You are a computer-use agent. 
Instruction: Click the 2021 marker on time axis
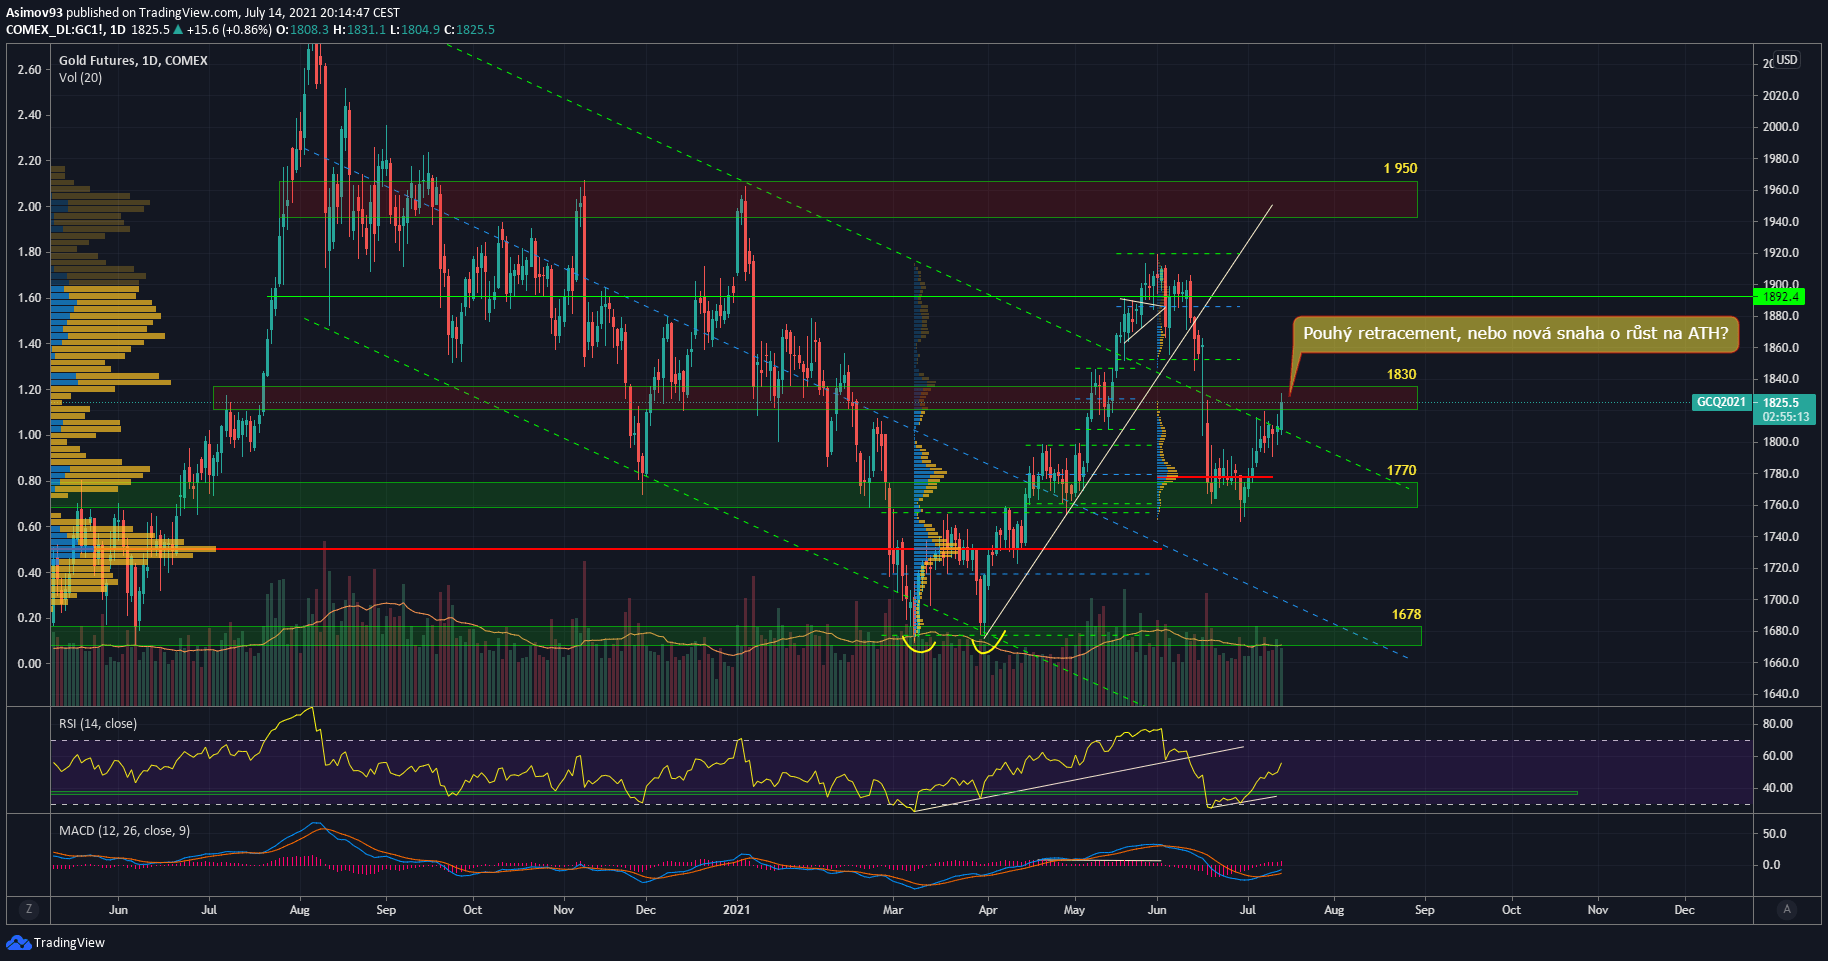tap(736, 910)
